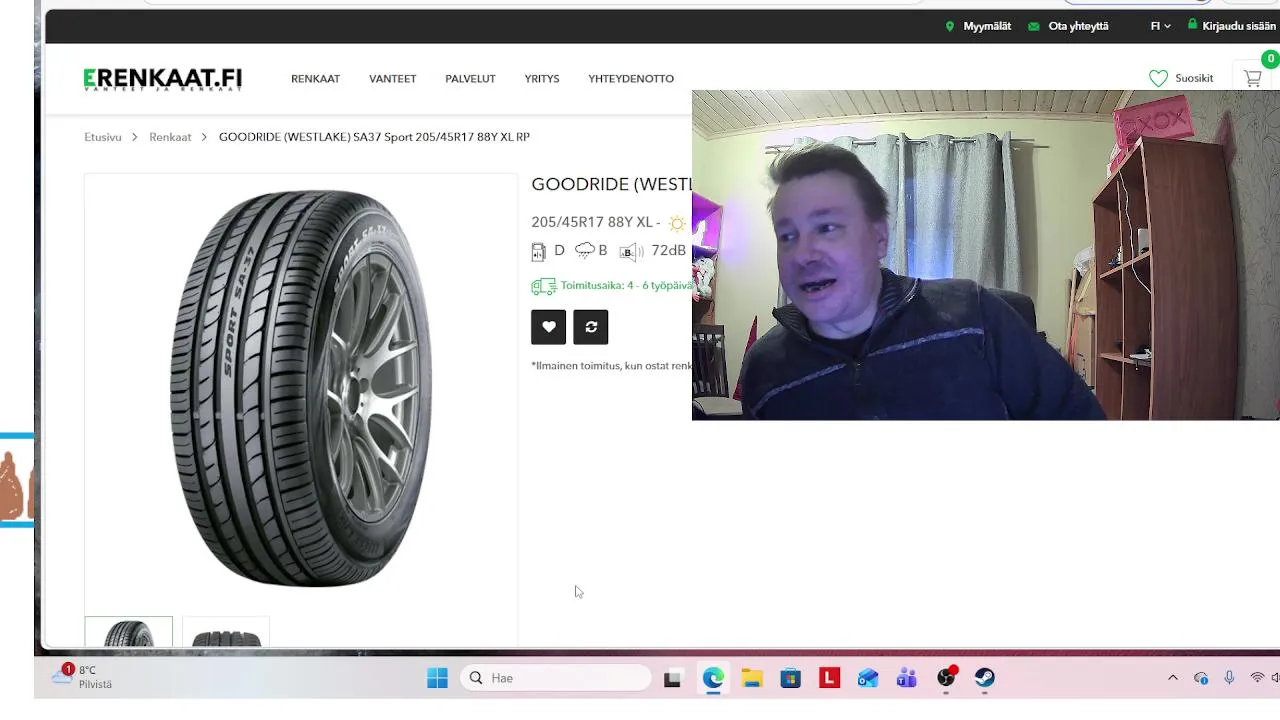Click the Ota yhteyttä contact link

coord(1068,26)
